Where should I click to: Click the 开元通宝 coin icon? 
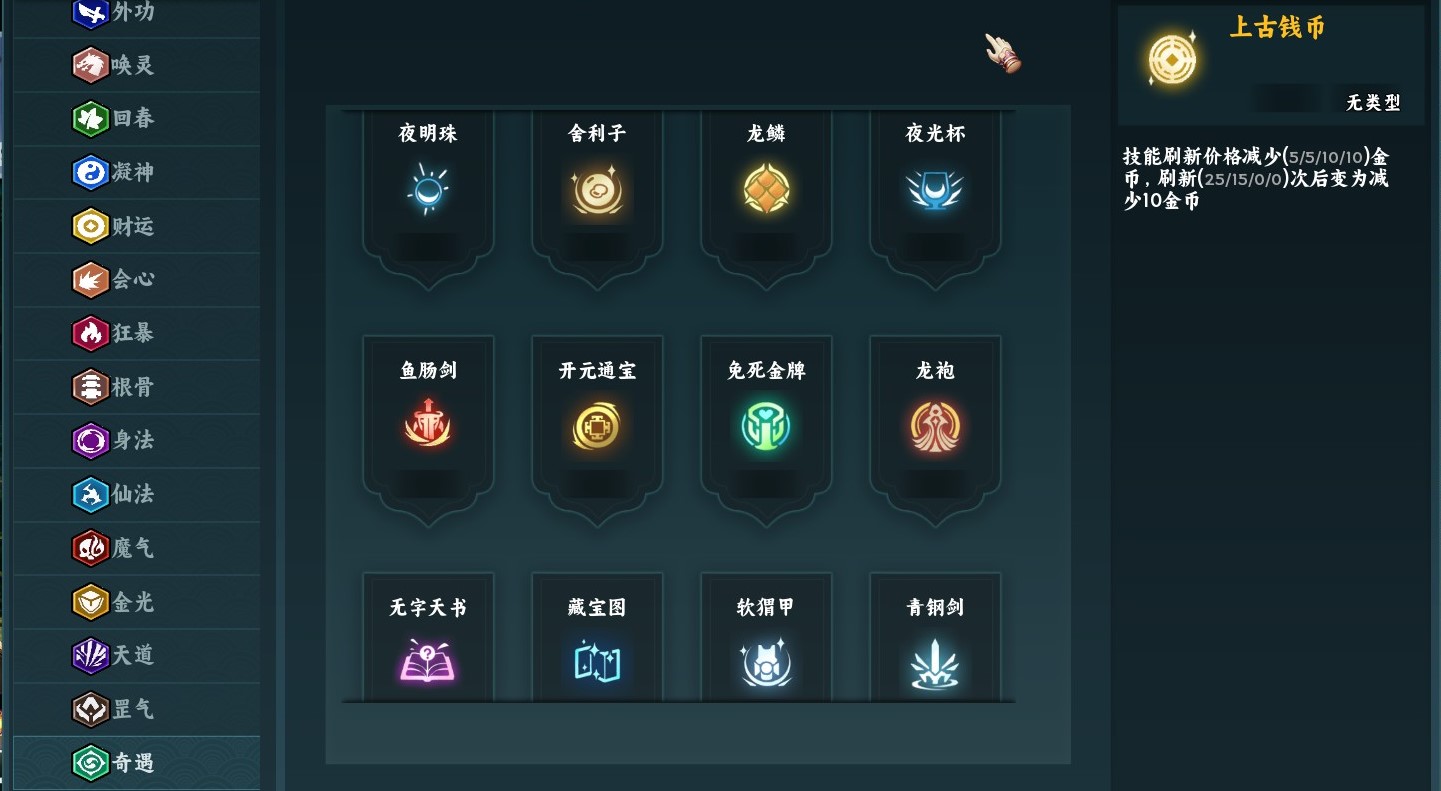[x=597, y=426]
